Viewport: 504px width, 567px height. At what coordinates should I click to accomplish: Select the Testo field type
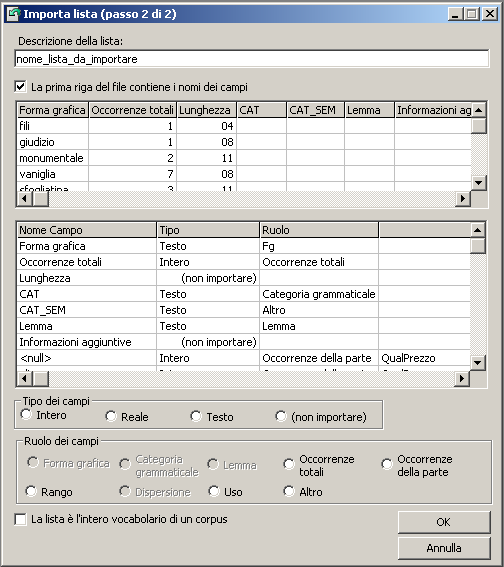click(196, 416)
